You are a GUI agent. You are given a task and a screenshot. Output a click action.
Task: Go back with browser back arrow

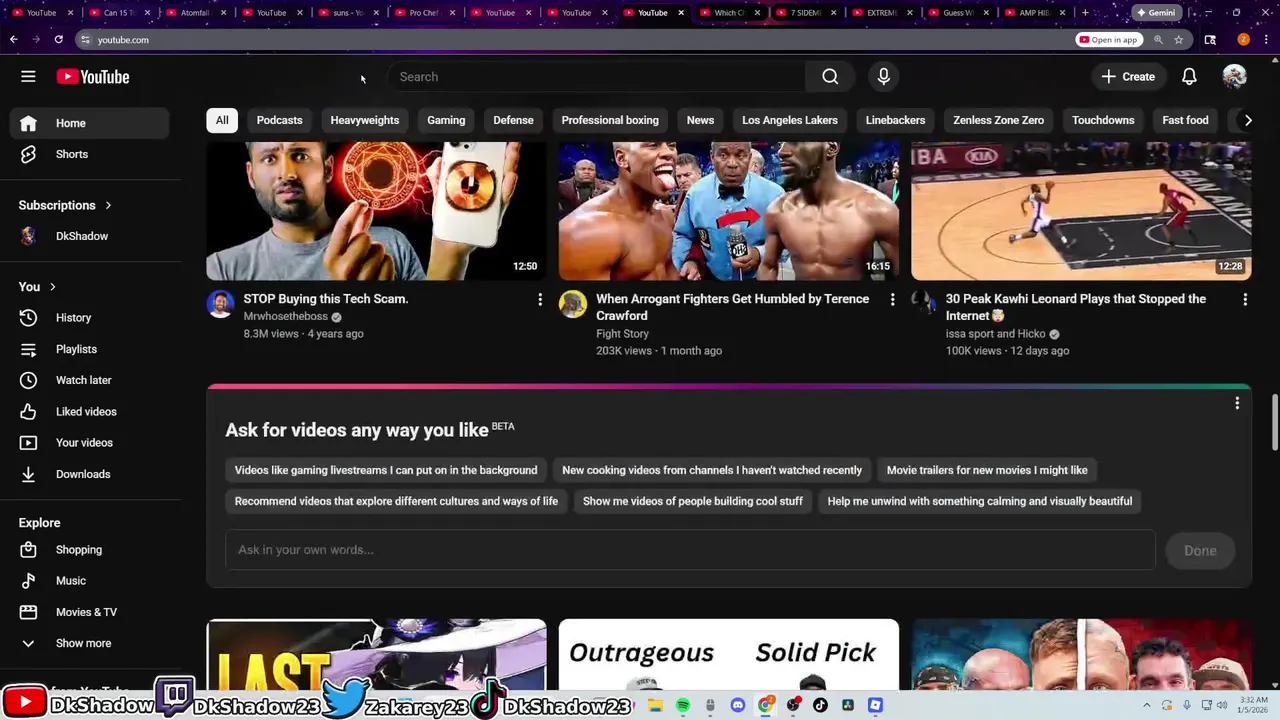13,40
